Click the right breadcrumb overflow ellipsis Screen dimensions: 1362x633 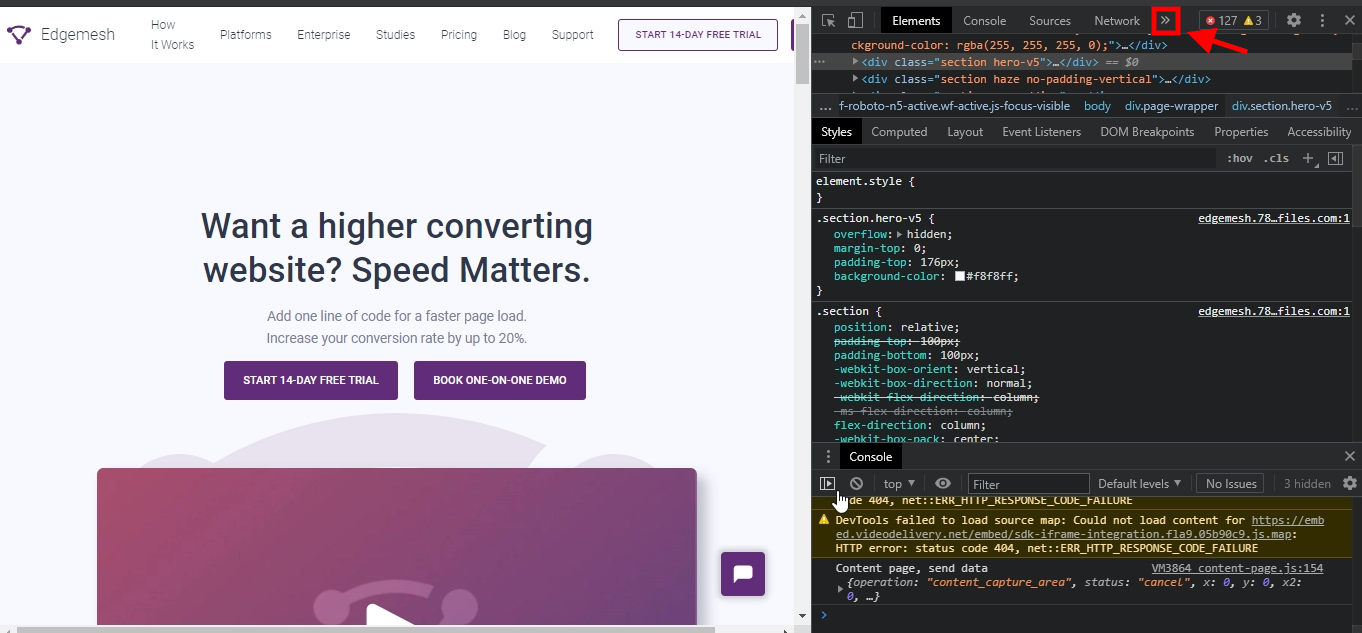coord(1351,106)
